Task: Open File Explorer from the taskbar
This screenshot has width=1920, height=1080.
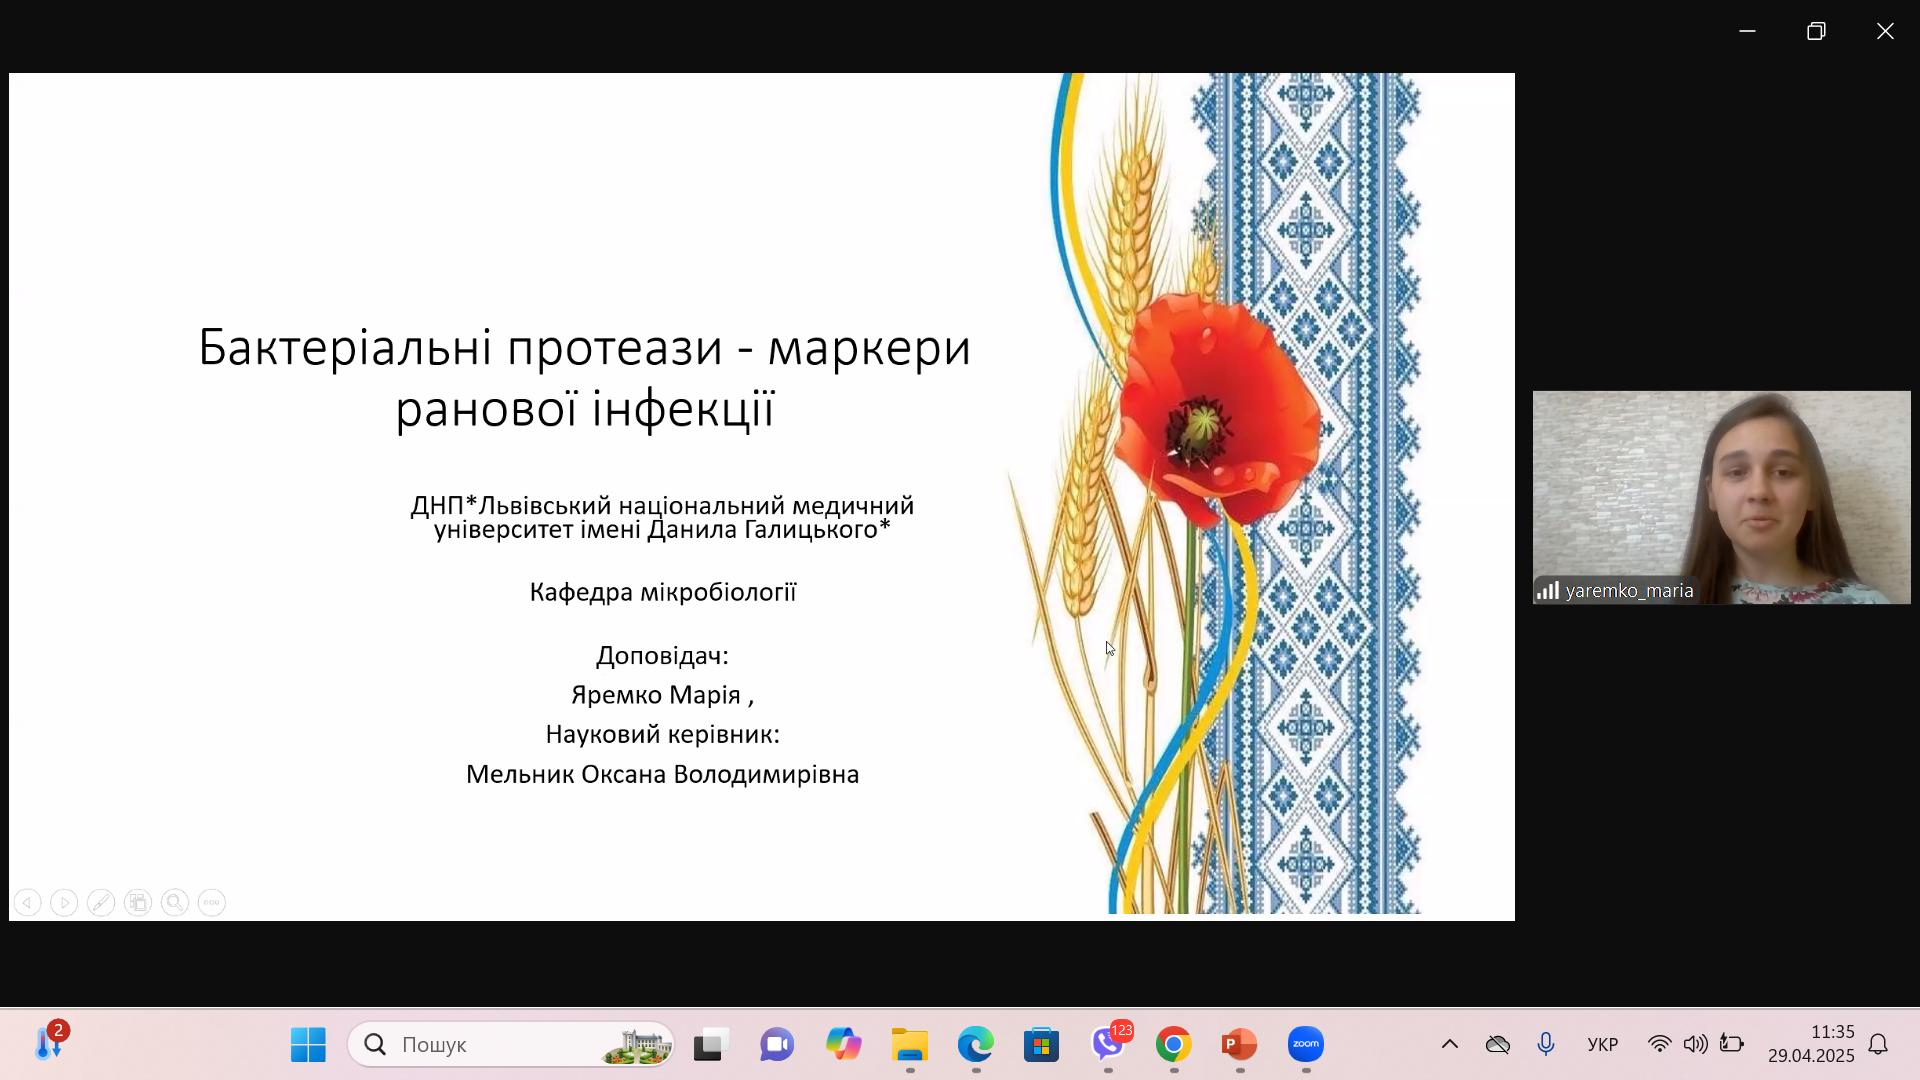Action: [910, 1045]
